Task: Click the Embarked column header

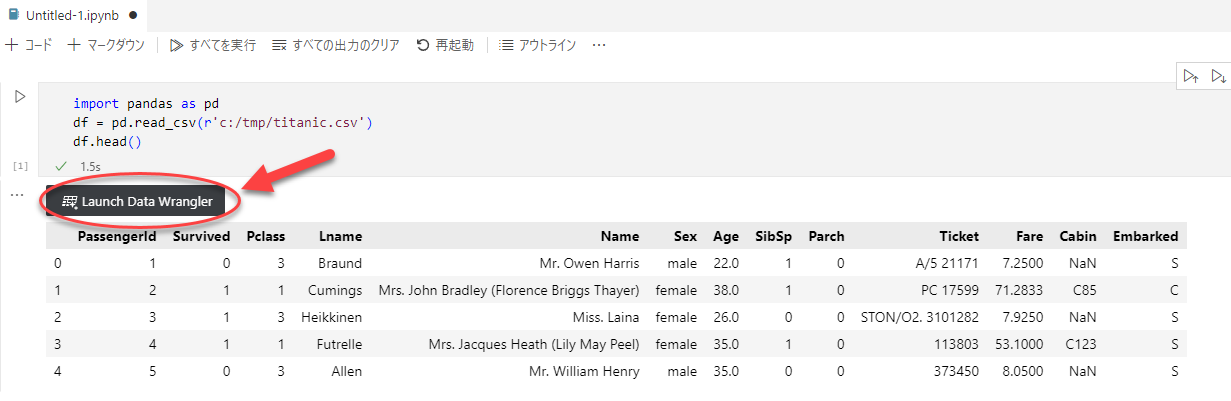Action: (1145, 237)
